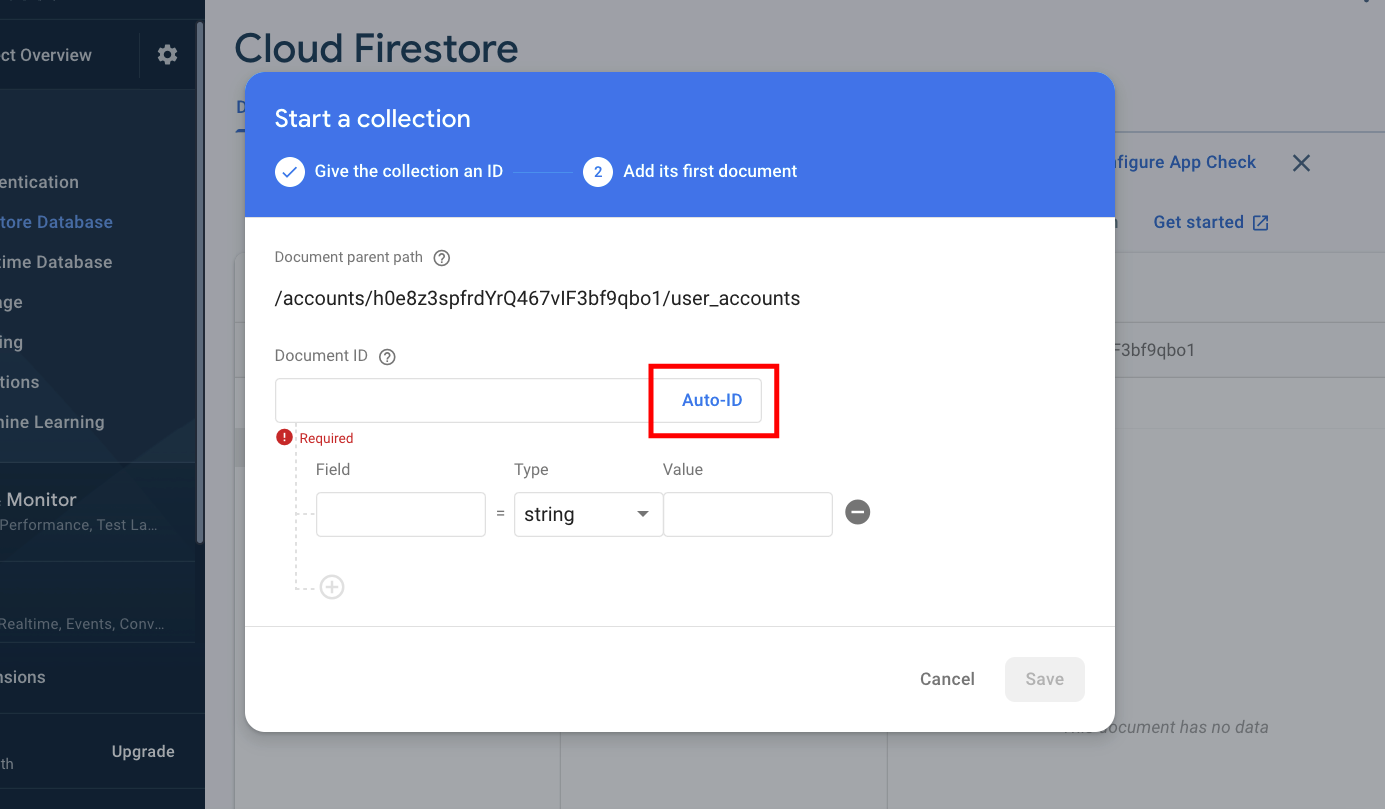Click 'Start a collection' dialog title
The width and height of the screenshot is (1385, 809).
[x=372, y=118]
